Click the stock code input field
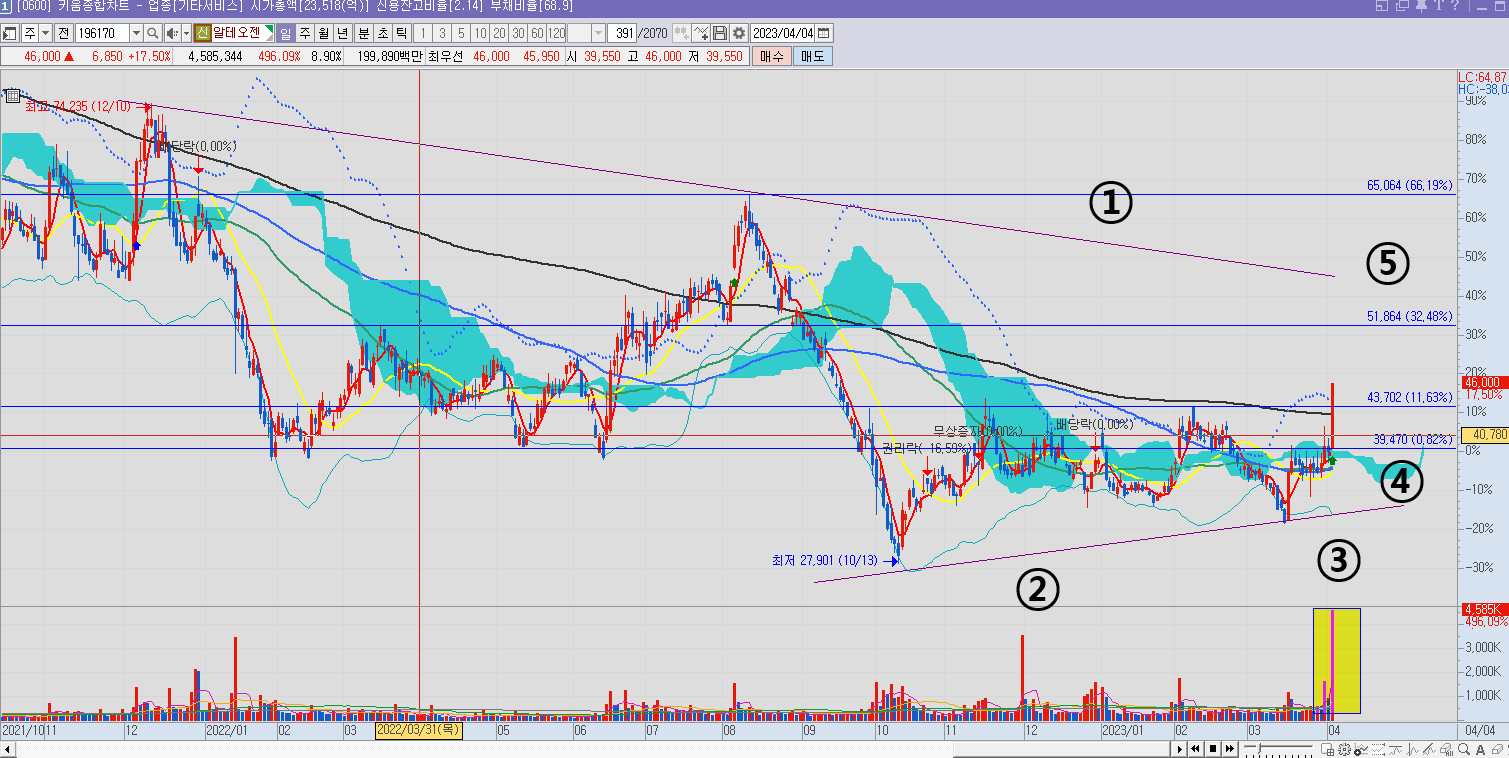This screenshot has height=758, width=1509. [x=103, y=32]
